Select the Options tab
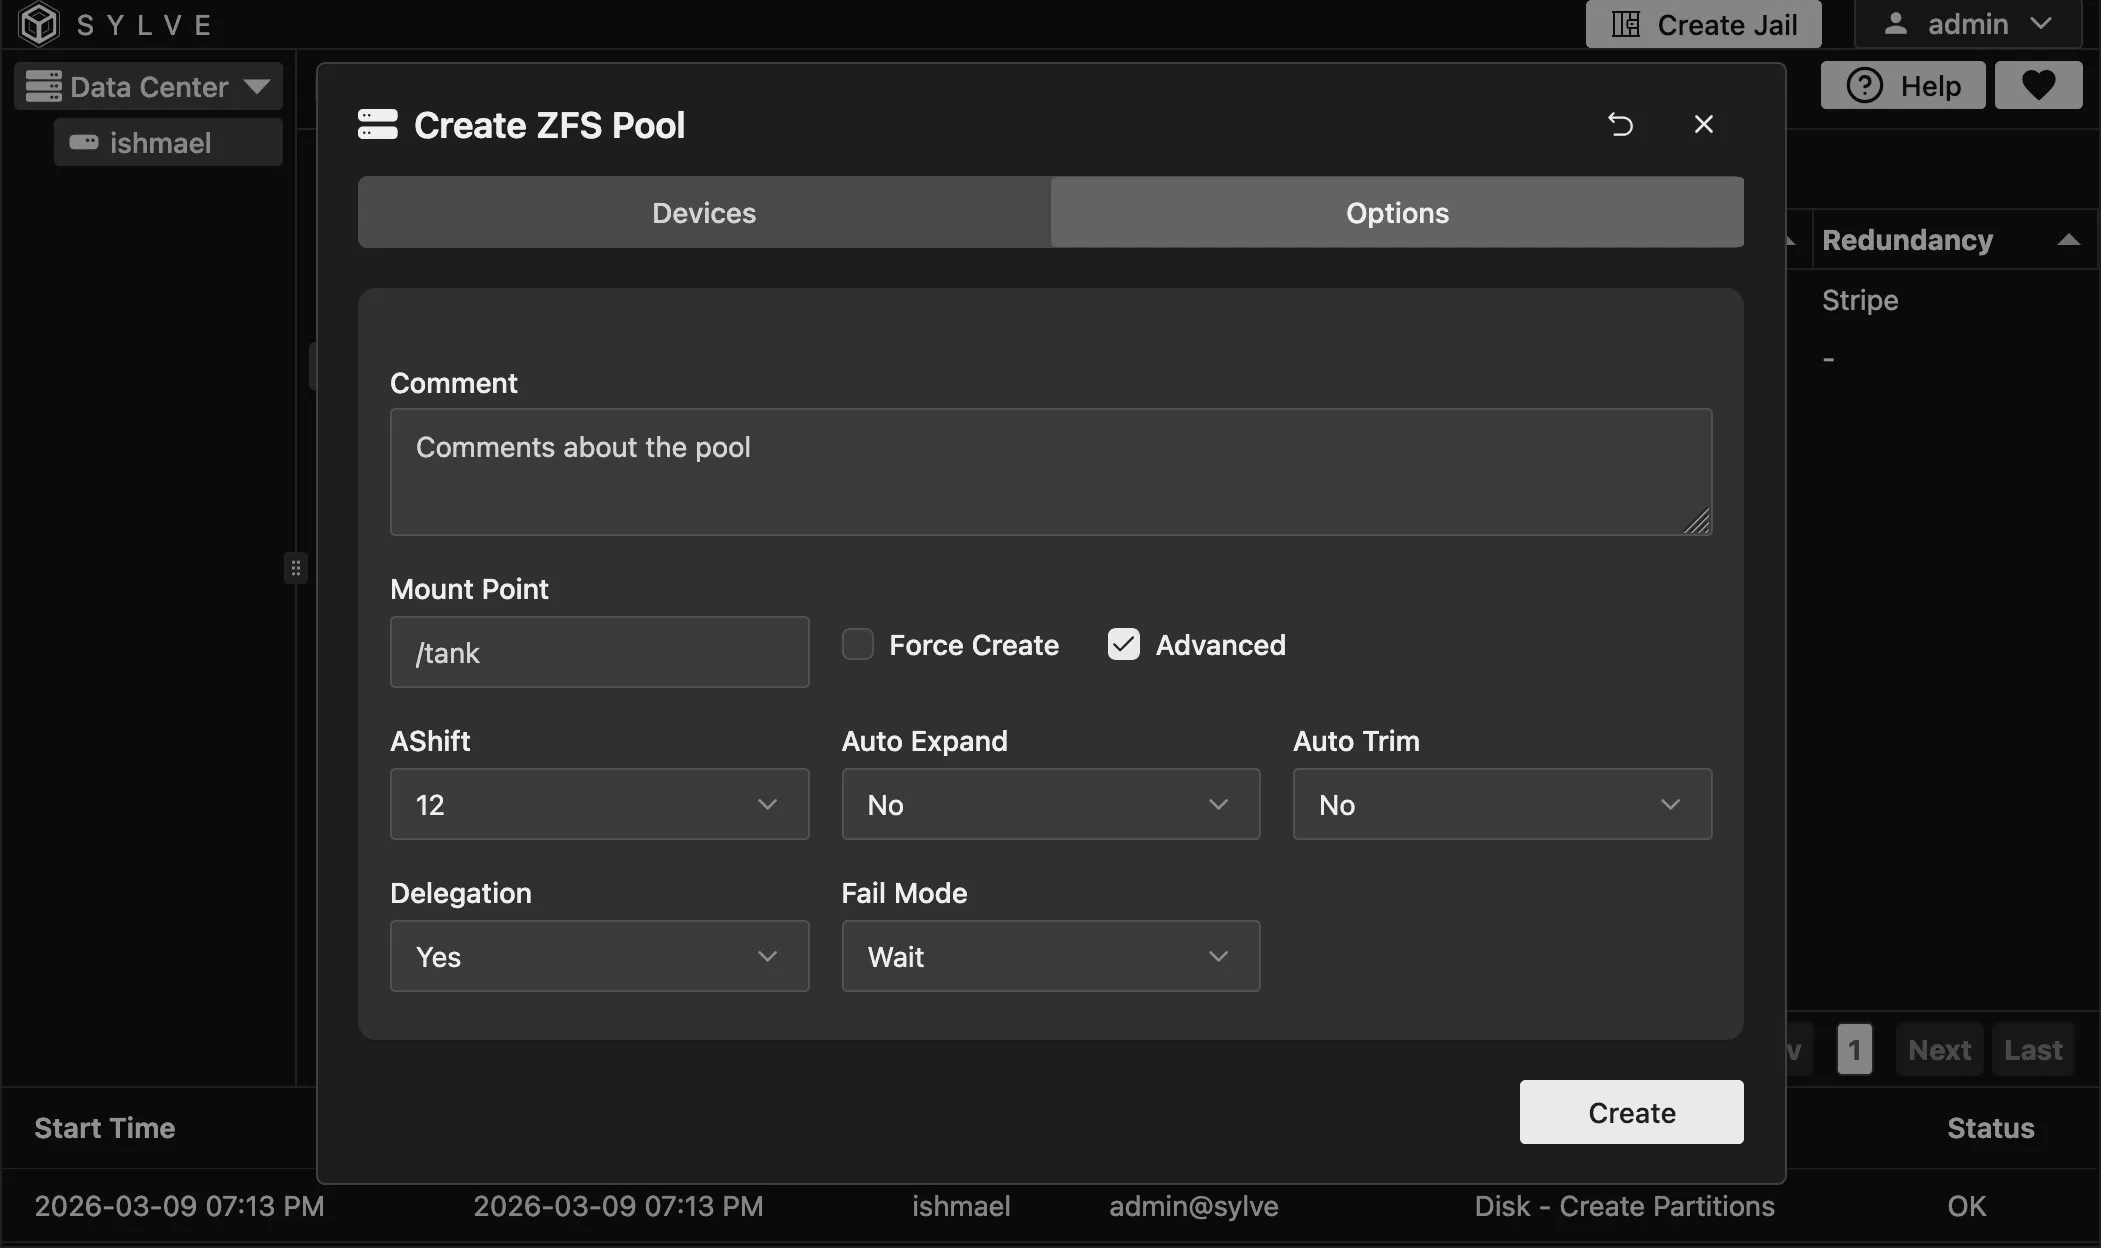This screenshot has width=2102, height=1248. pos(1395,212)
